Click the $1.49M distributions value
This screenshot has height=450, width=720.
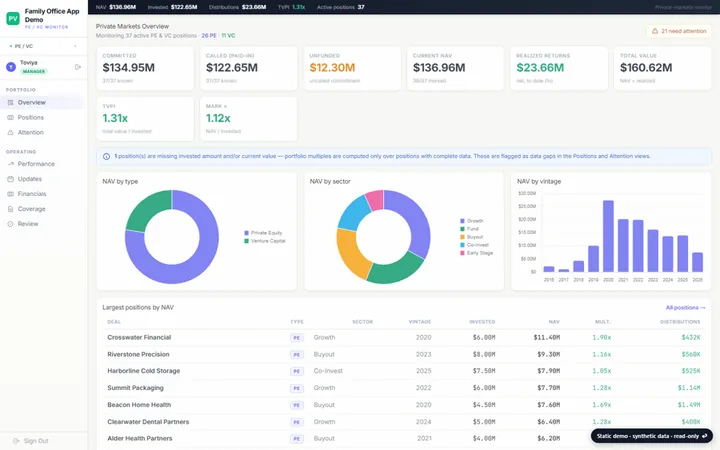[x=689, y=405]
